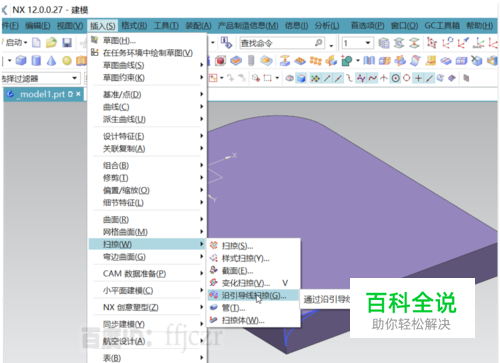Select the Block primitive icon

coord(21,61)
